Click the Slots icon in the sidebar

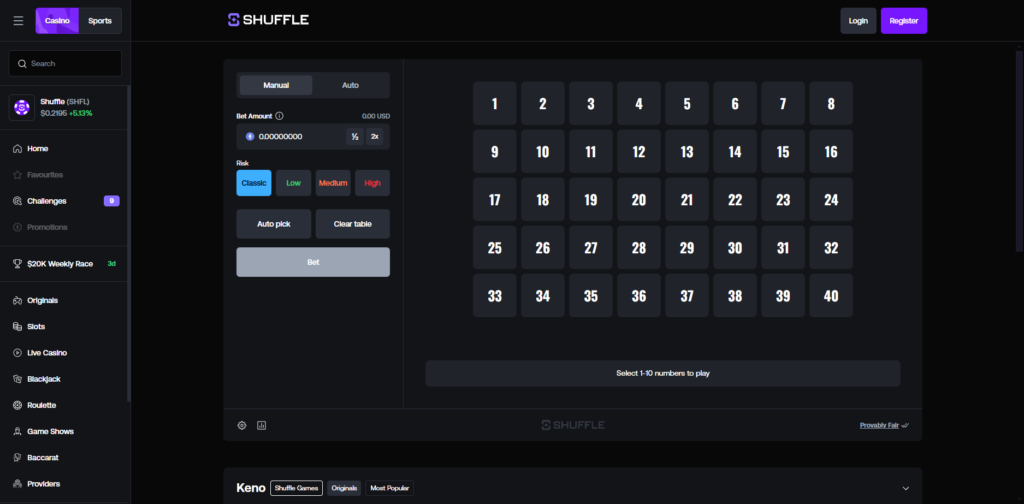click(18, 326)
